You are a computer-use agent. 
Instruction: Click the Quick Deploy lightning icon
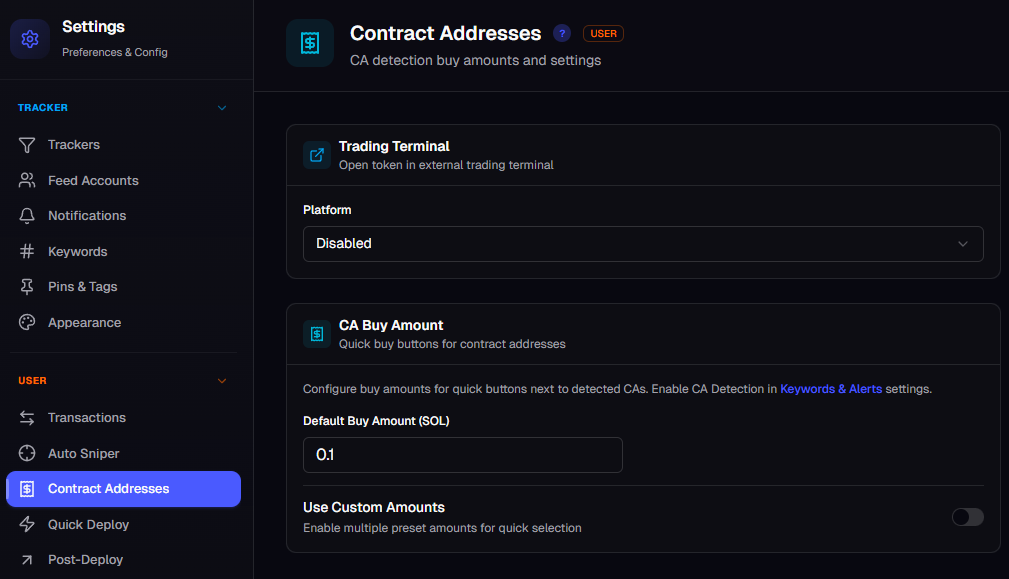tap(27, 524)
